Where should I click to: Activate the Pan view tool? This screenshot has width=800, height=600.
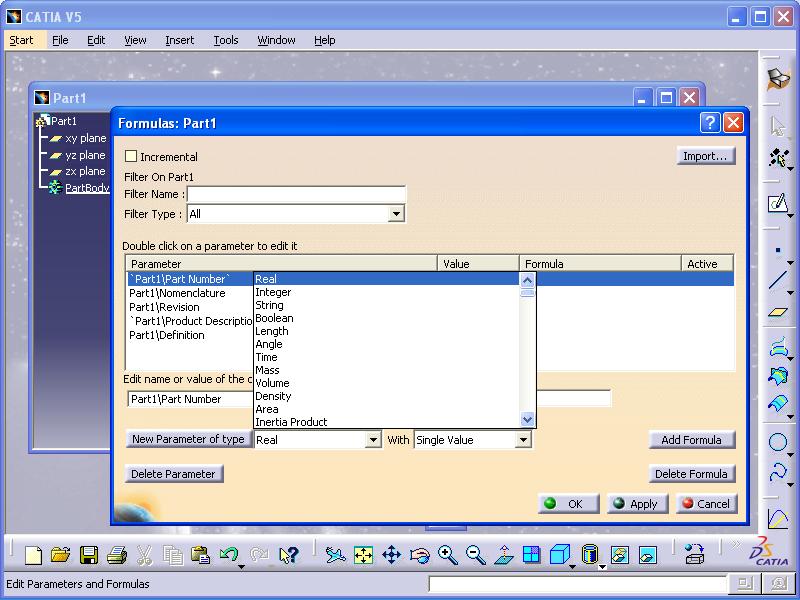pyautogui.click(x=391, y=555)
